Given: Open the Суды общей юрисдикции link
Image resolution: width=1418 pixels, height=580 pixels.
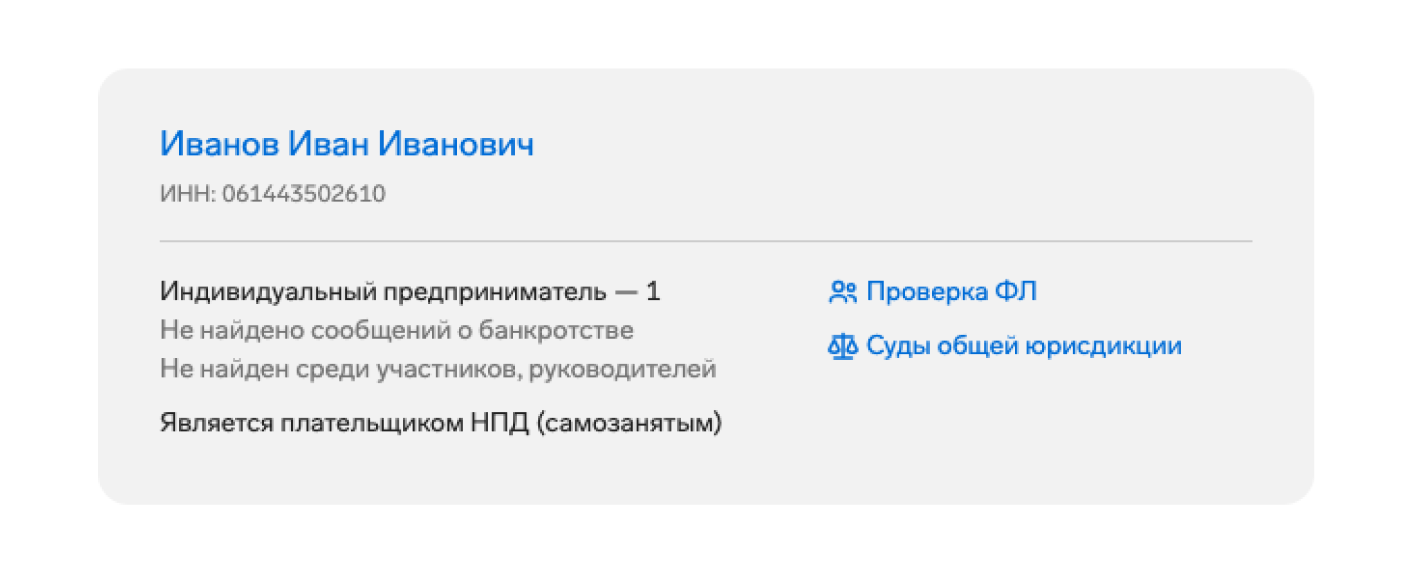Looking at the screenshot, I should coord(1023,346).
